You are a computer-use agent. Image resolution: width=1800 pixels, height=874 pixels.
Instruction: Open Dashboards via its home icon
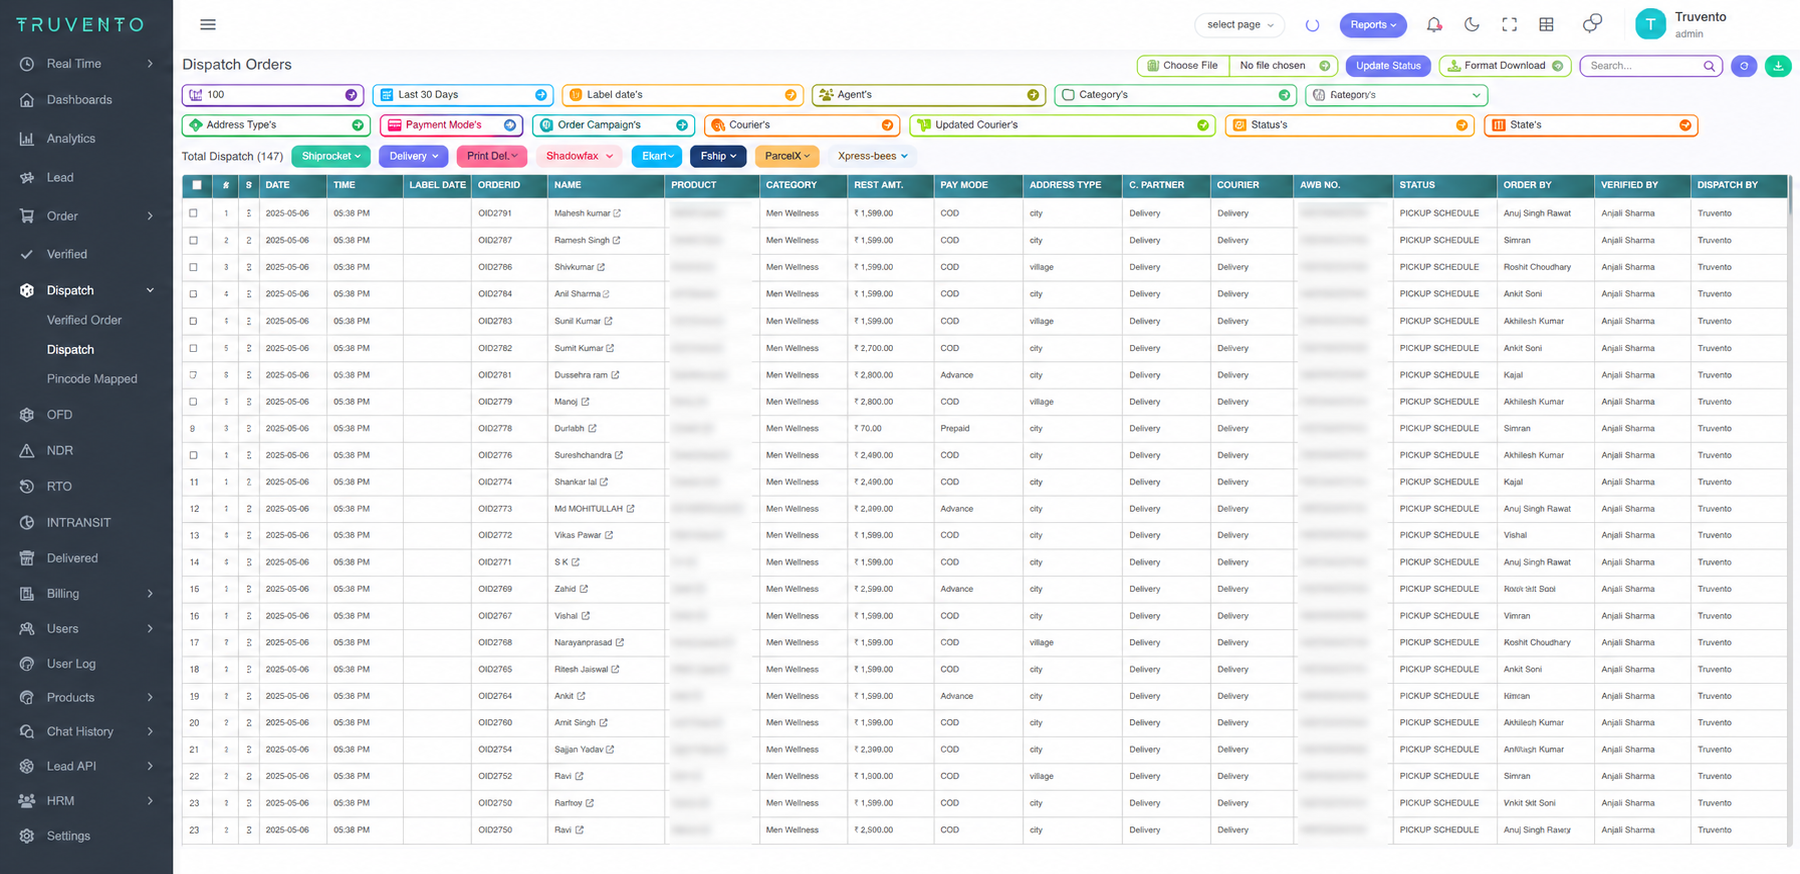click(x=27, y=100)
